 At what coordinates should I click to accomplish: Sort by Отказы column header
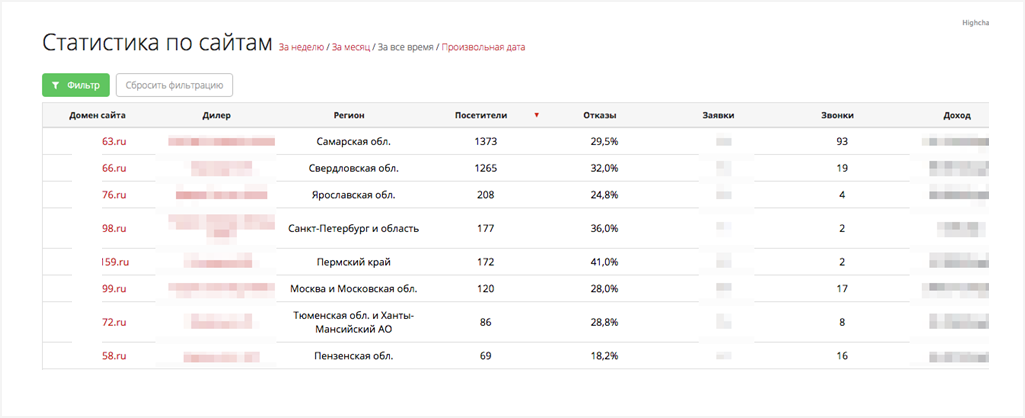(600, 116)
